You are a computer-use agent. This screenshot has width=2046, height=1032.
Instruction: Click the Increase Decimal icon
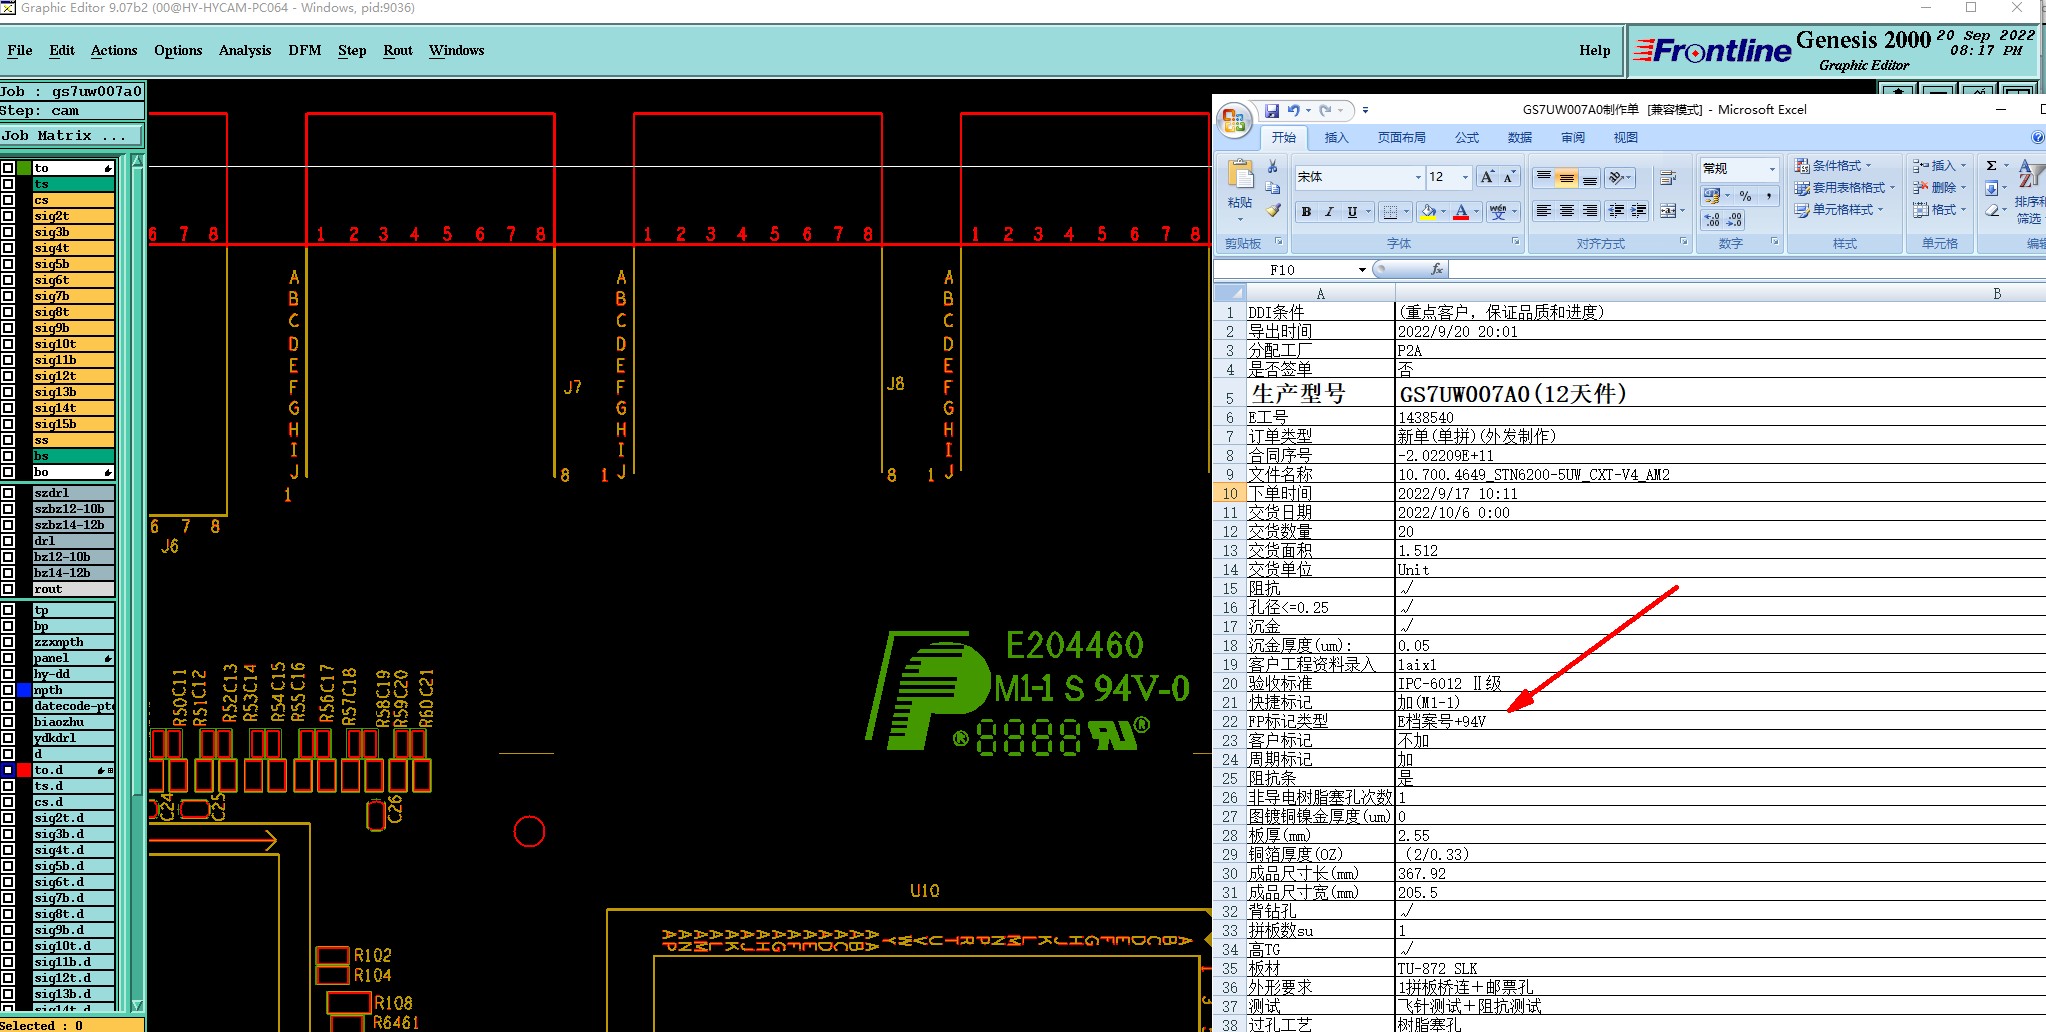[1713, 219]
